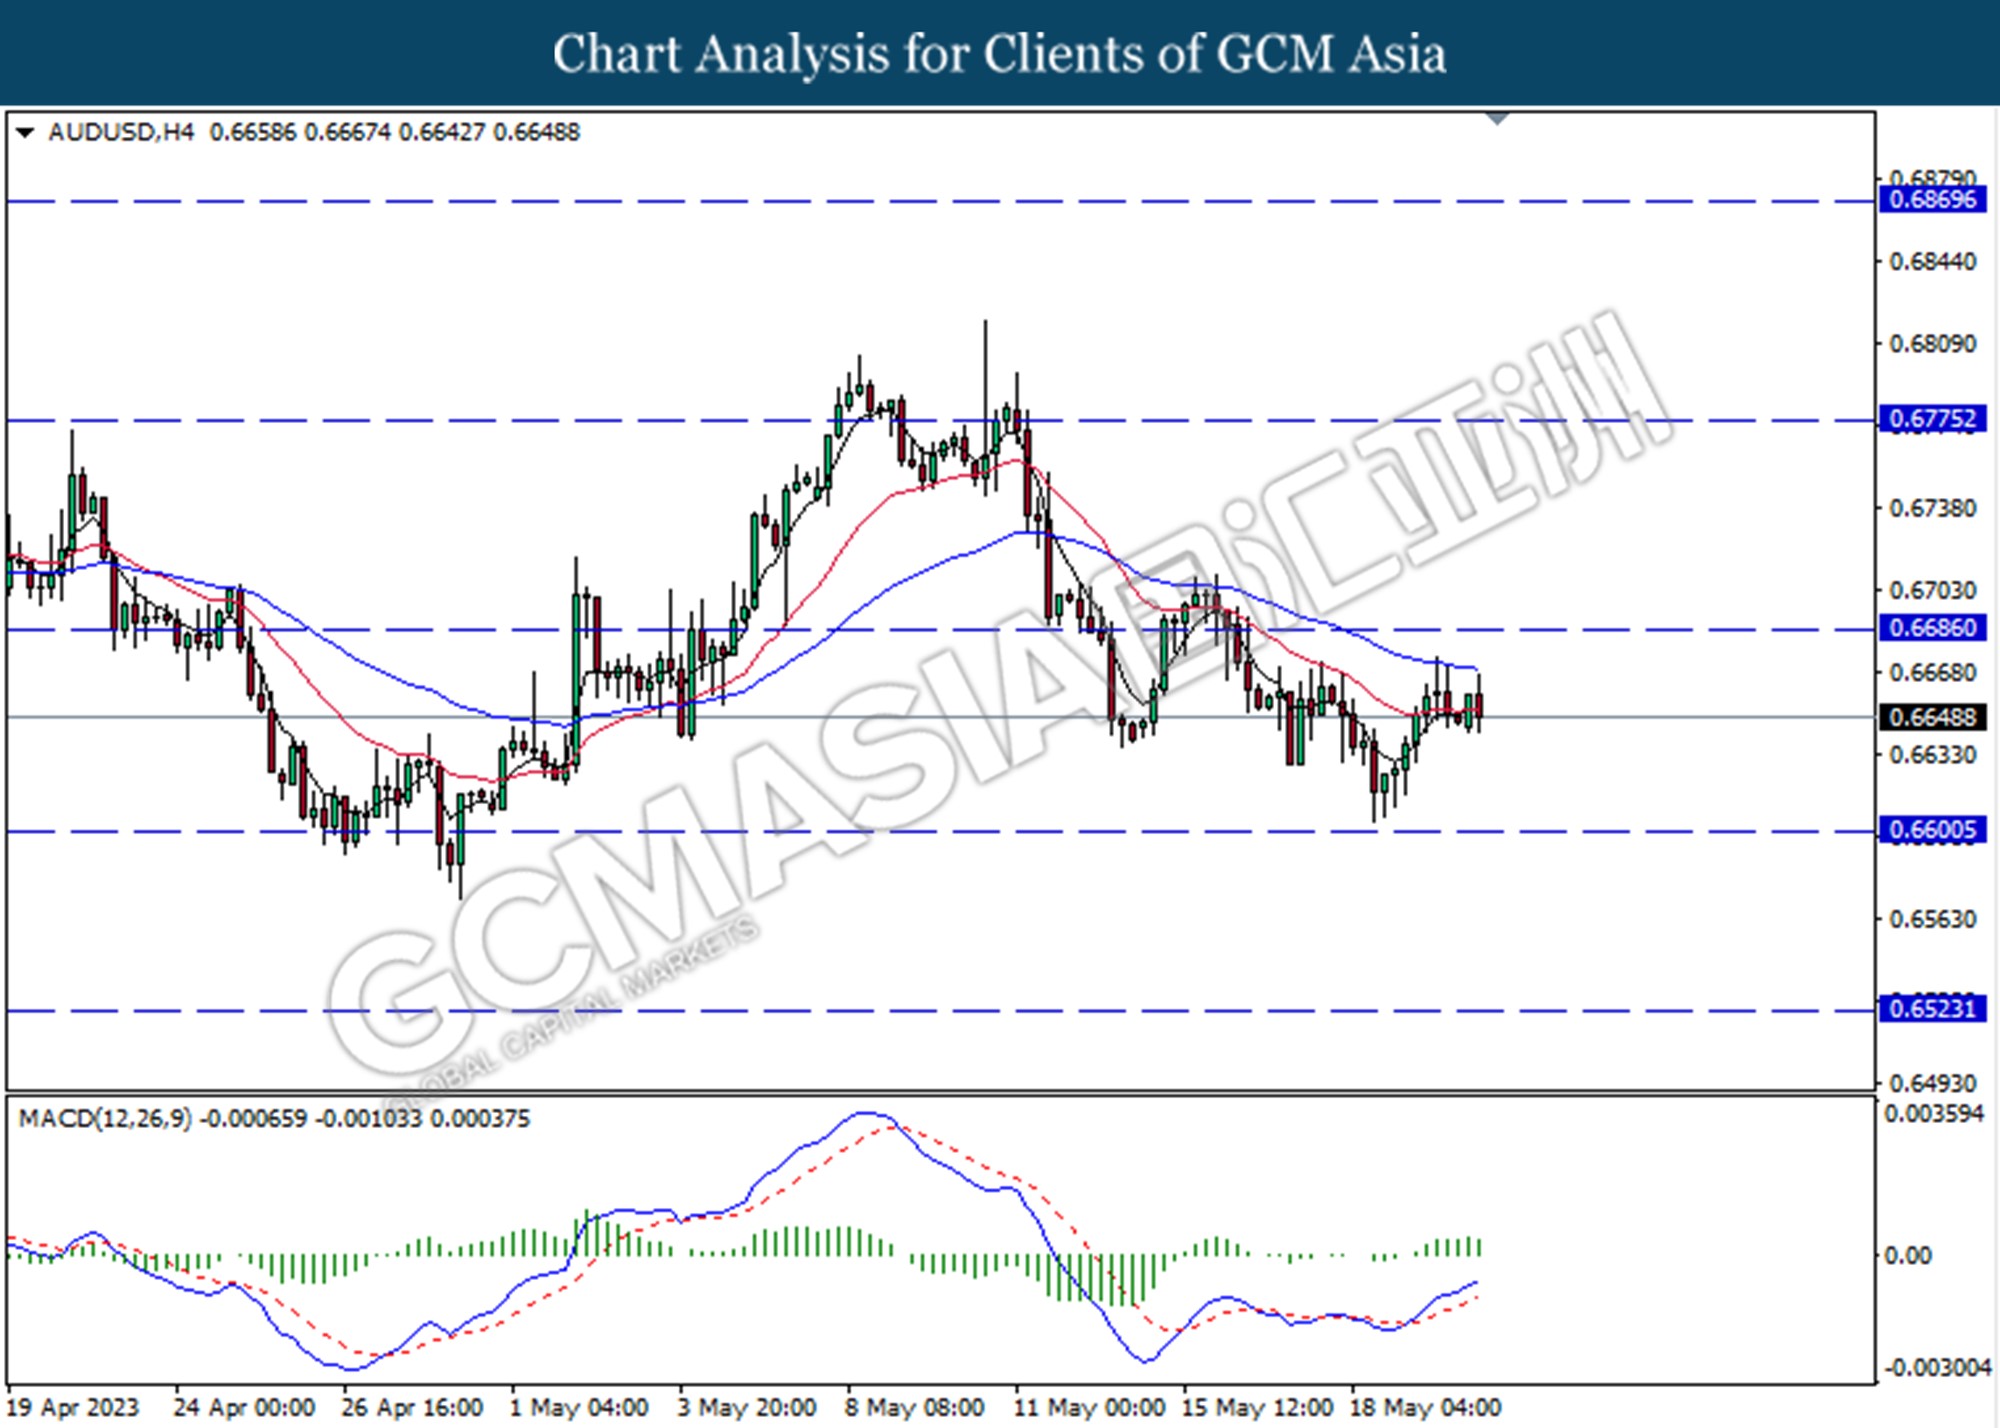The width and height of the screenshot is (2000, 1428).
Task: Click the 0.68090 price axis value
Action: [1932, 344]
